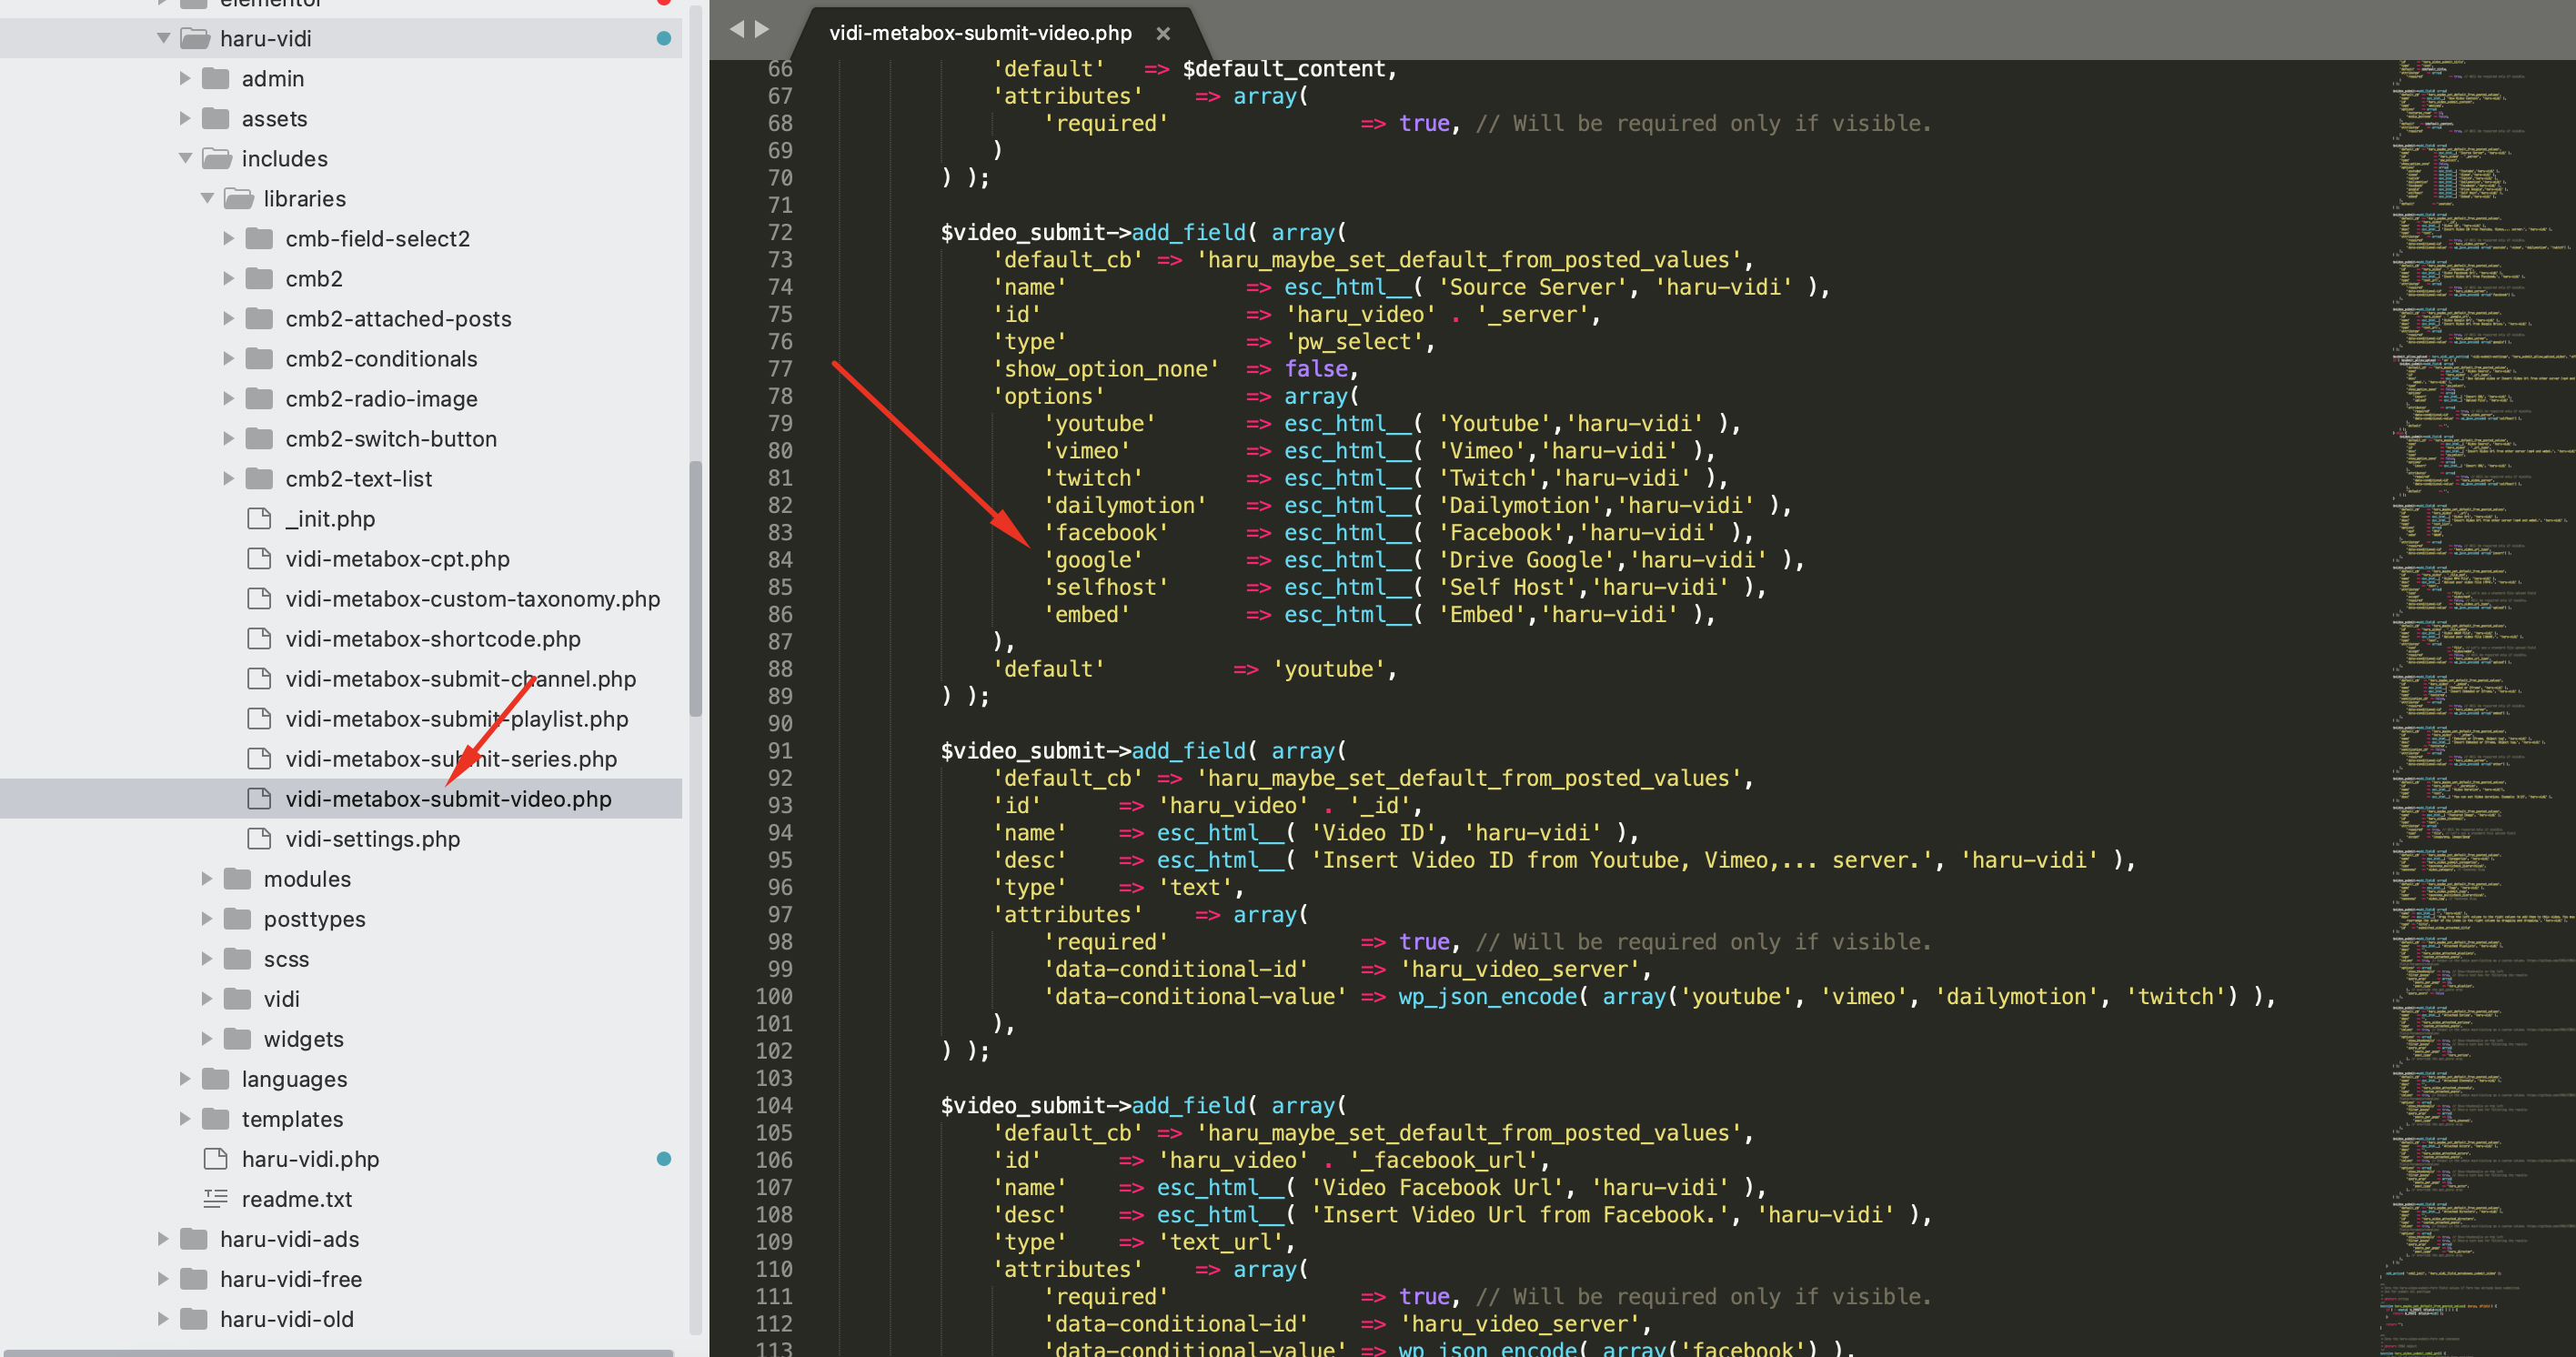Click the modified dot beside haru-vidi folder

click(664, 38)
